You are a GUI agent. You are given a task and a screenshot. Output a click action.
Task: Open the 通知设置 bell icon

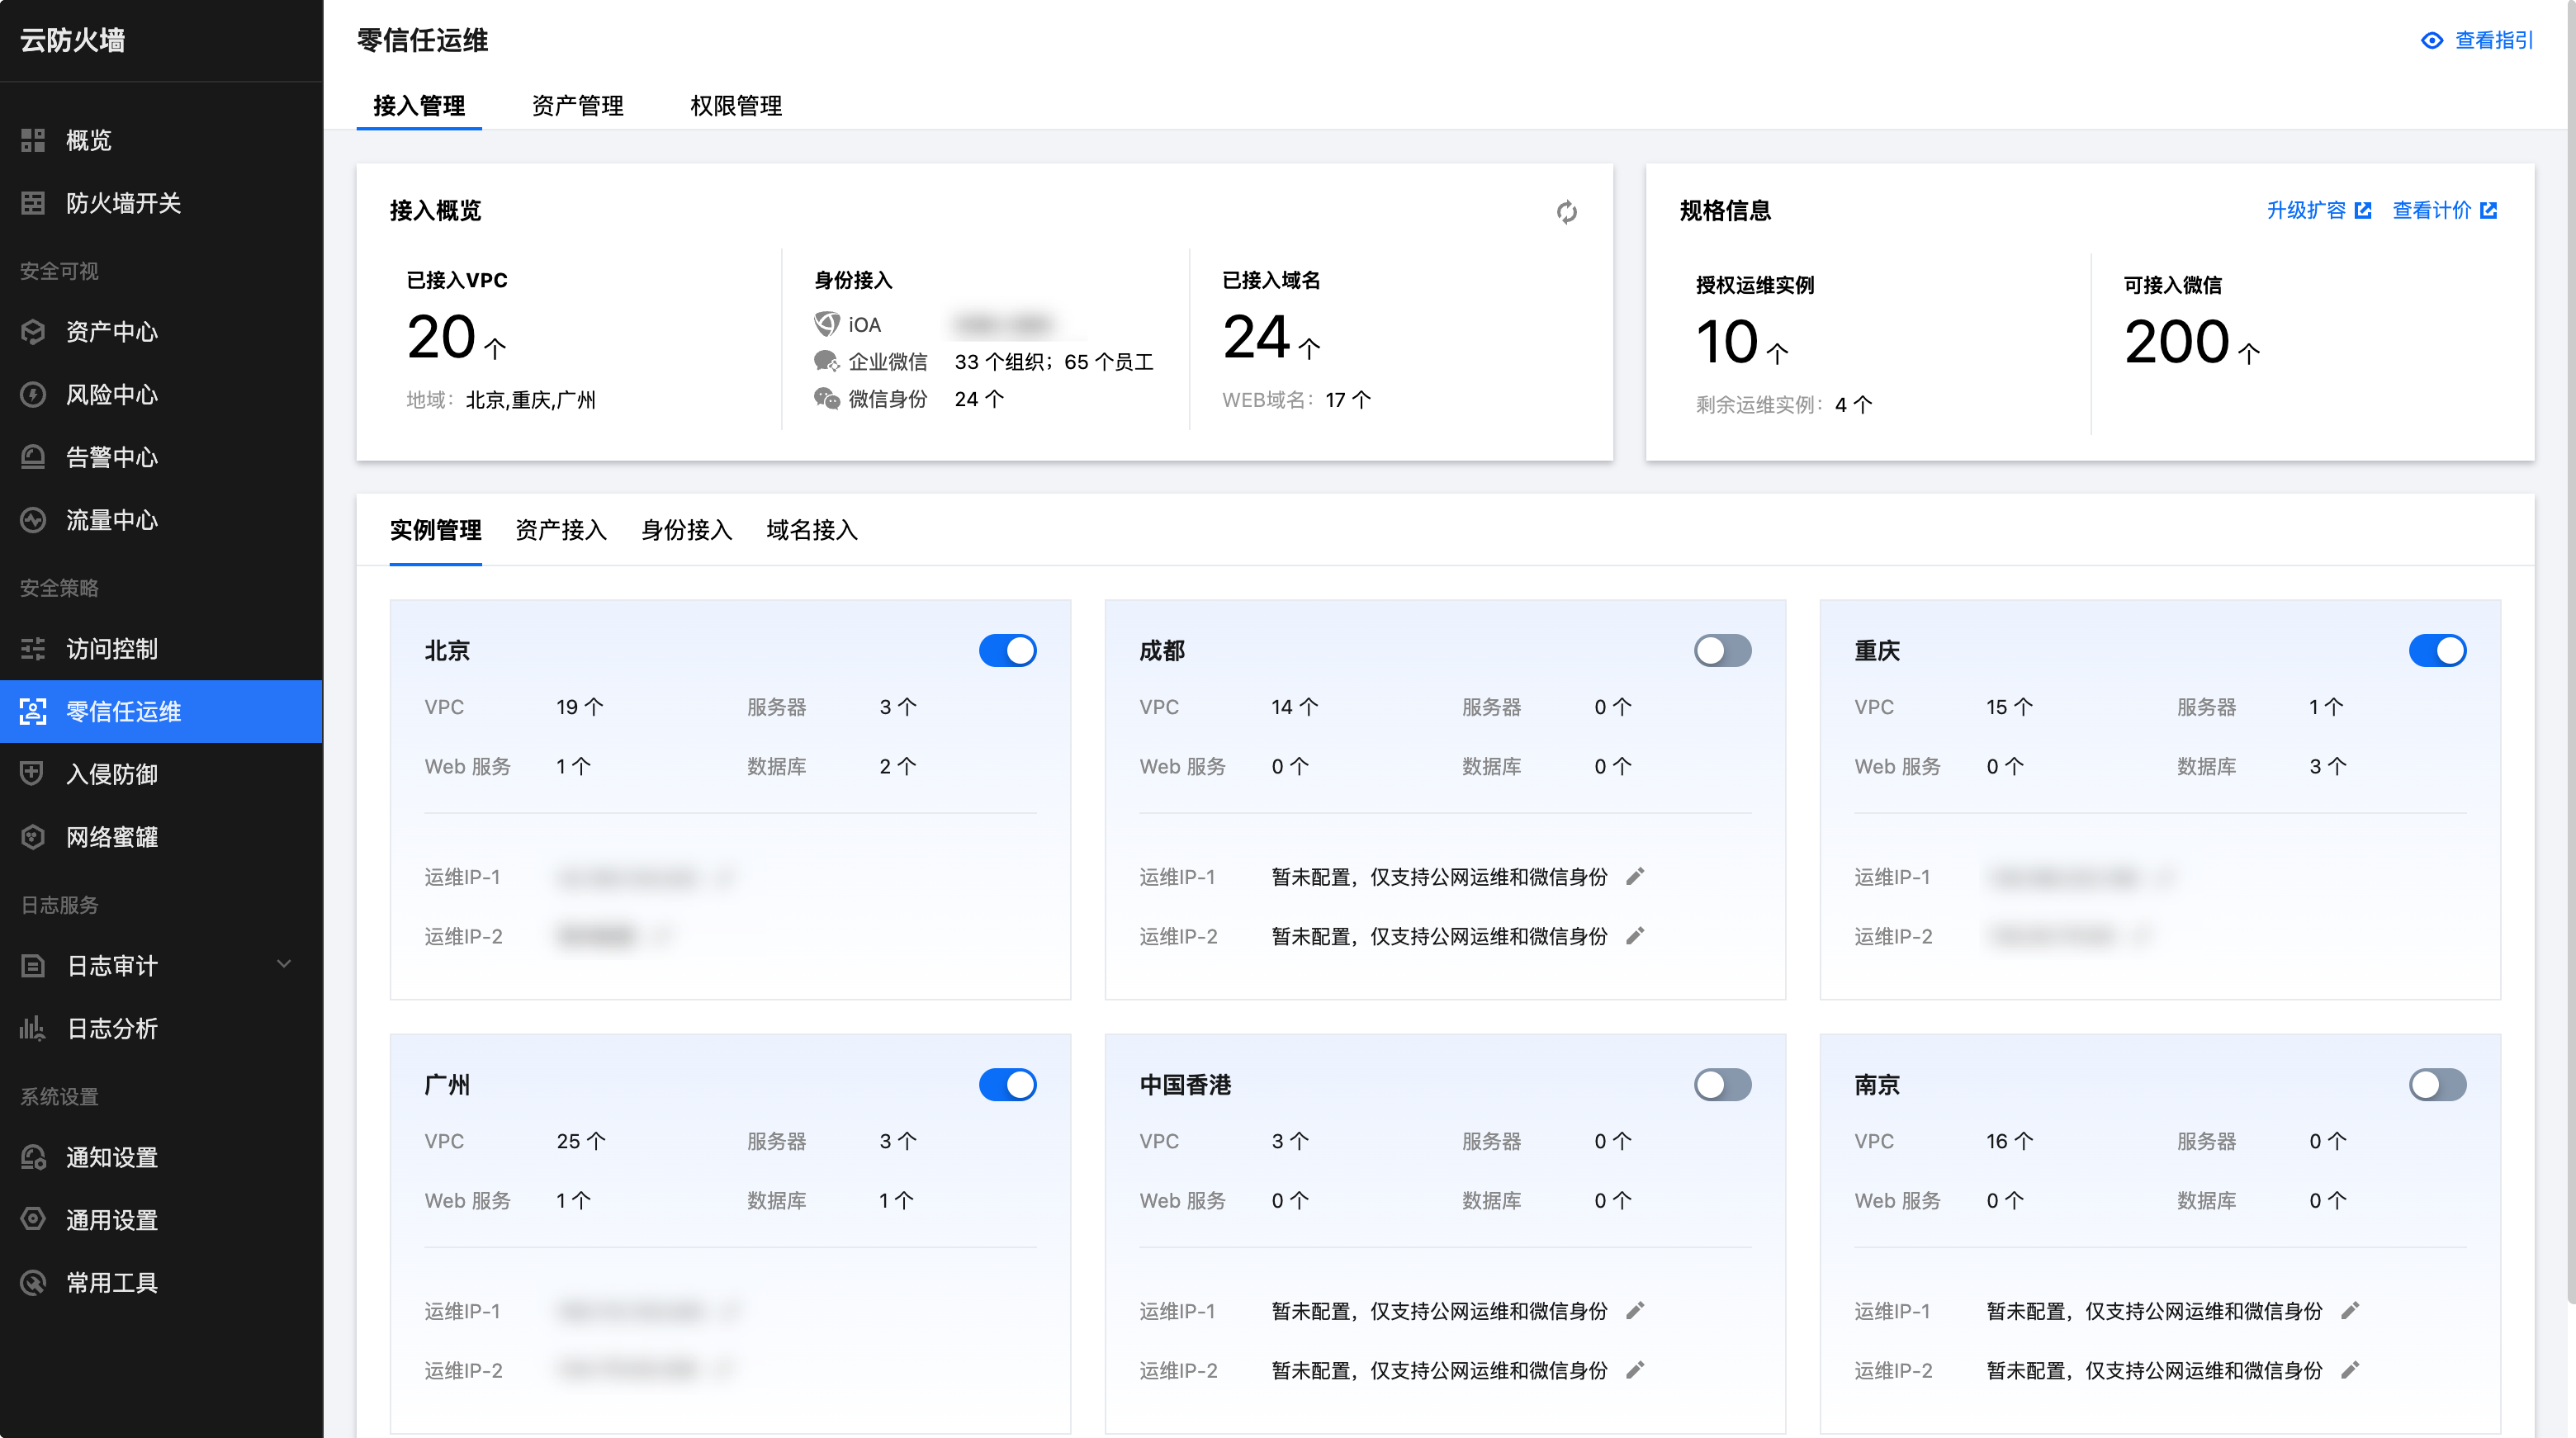[33, 1157]
